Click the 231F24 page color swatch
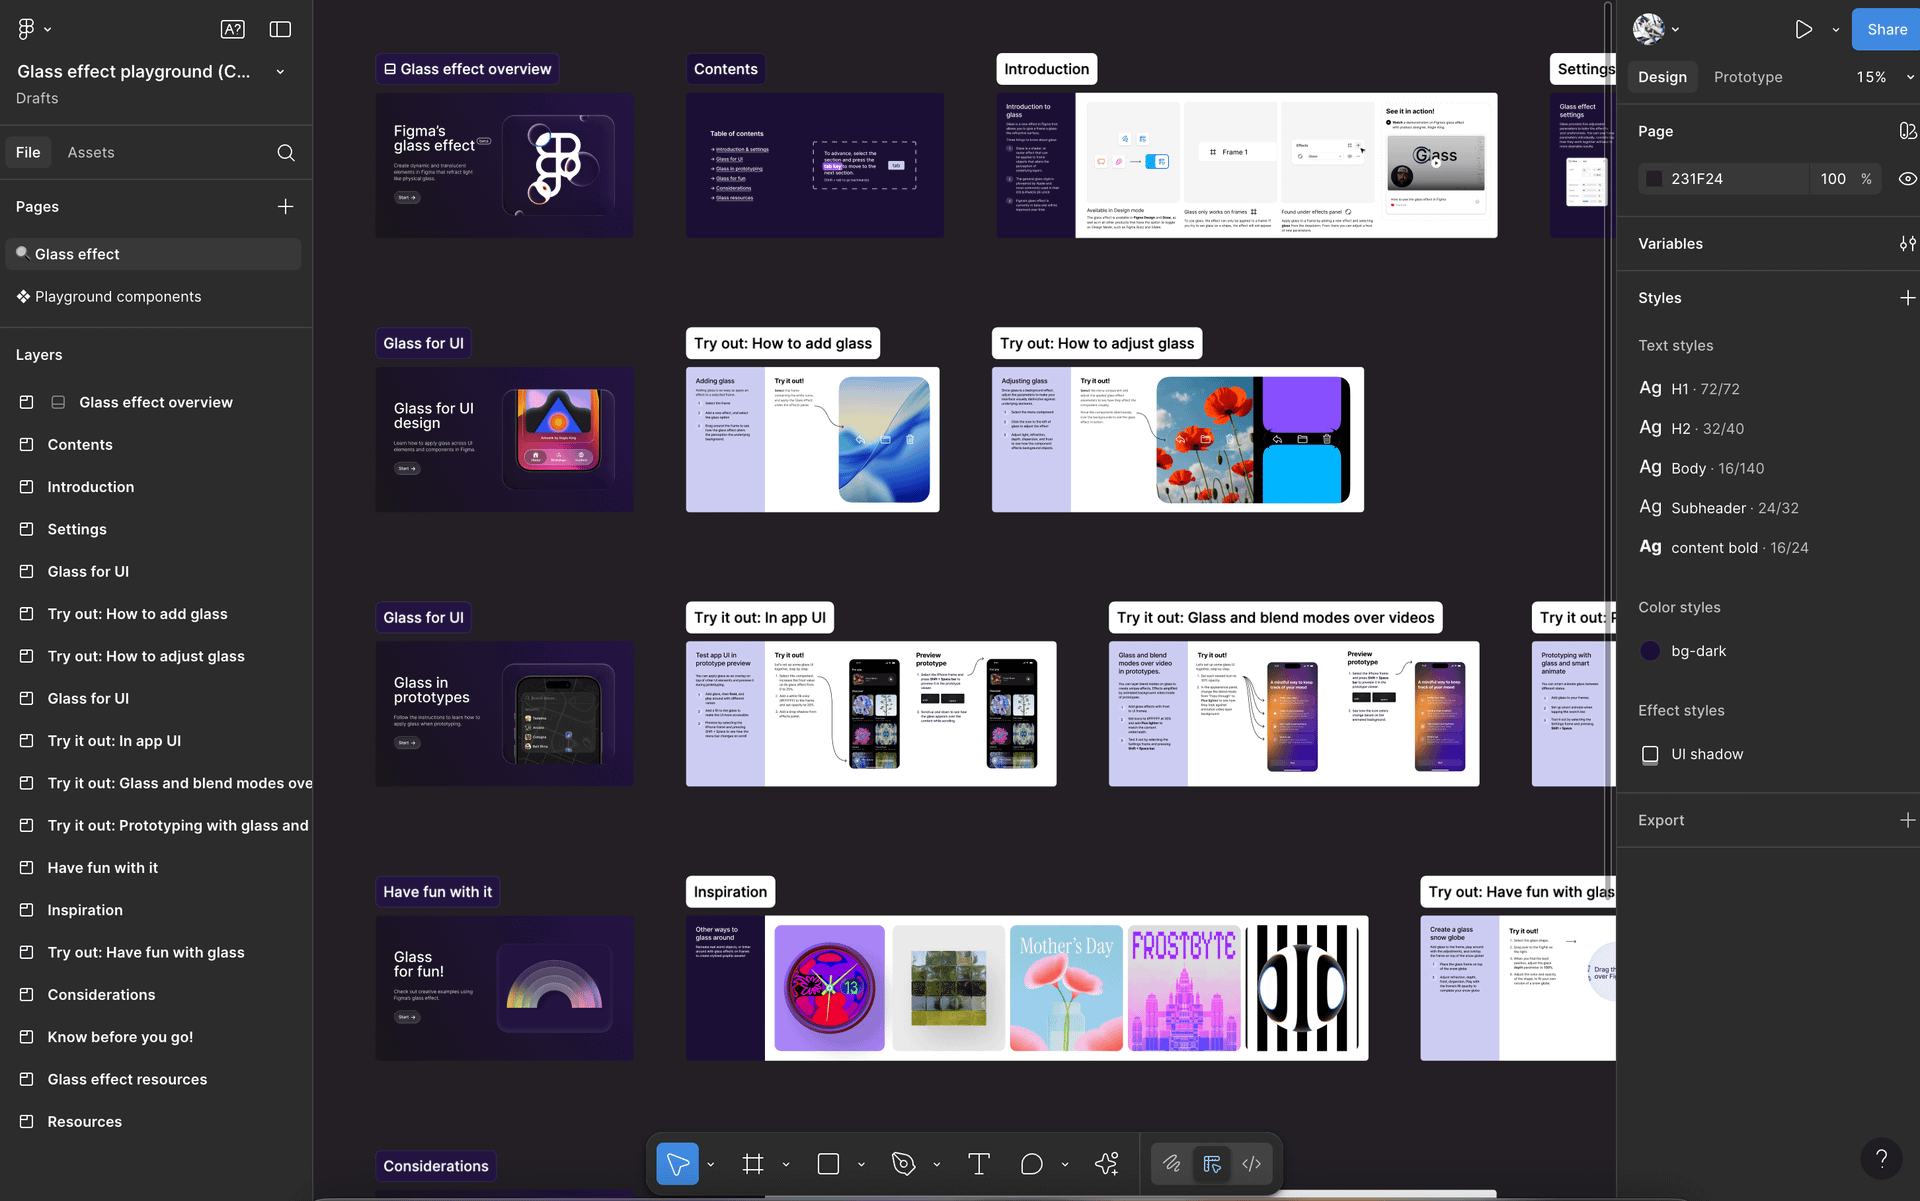Screen dimensions: 1920x1201 click(x=1654, y=179)
